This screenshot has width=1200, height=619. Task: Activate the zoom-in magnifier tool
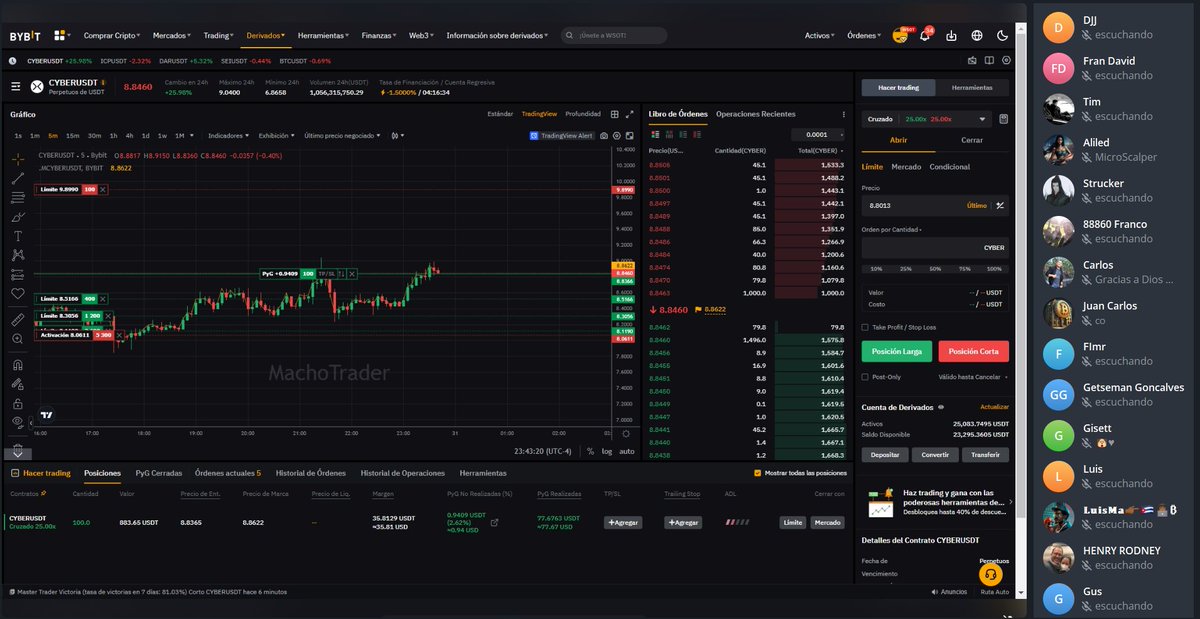coord(18,339)
